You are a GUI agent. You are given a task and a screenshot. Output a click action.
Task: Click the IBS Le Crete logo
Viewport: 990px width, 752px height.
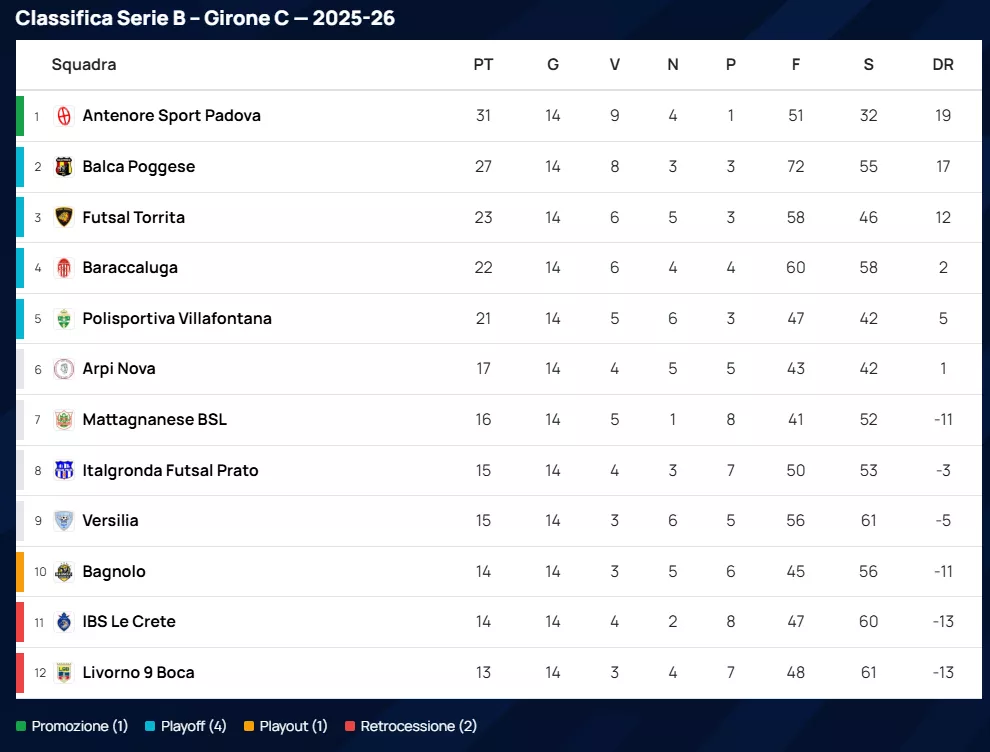pos(64,622)
